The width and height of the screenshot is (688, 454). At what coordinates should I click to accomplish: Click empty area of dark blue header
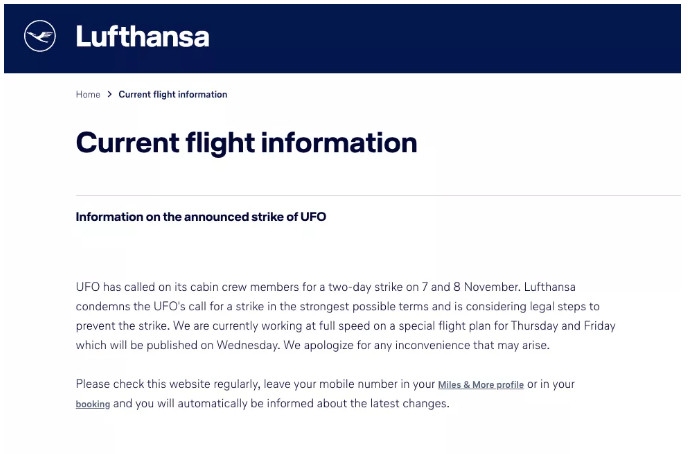point(450,37)
